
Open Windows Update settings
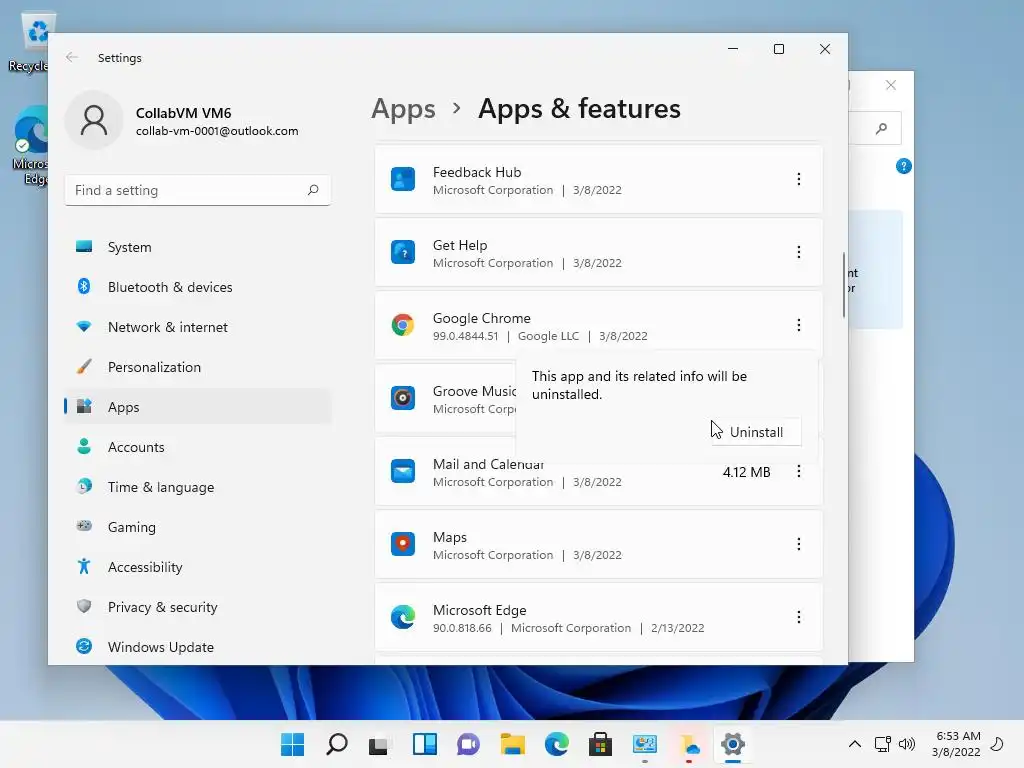(x=198, y=647)
